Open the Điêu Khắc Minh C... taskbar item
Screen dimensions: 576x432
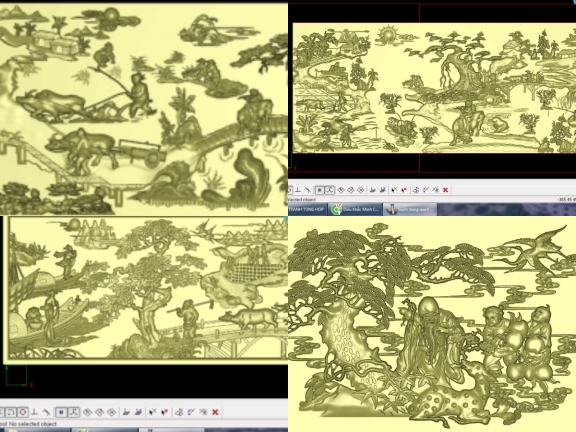click(355, 209)
